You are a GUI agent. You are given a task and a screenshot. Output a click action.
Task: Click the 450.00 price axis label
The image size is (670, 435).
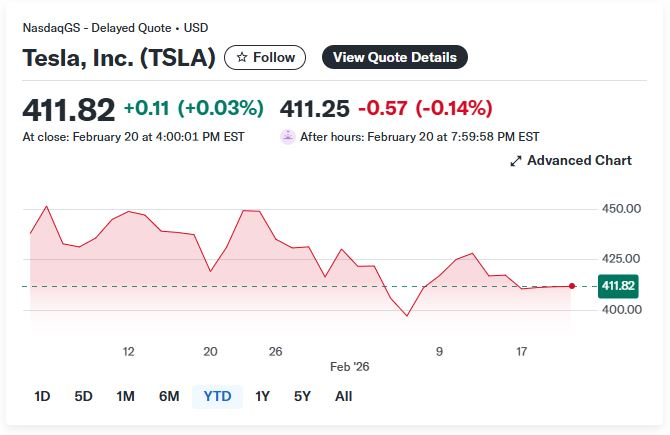click(620, 208)
